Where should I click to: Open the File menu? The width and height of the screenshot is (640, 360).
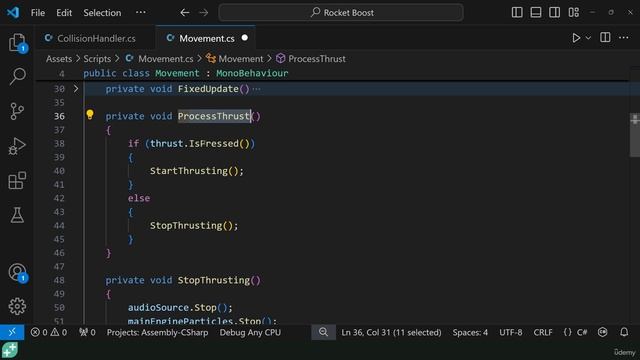point(38,13)
